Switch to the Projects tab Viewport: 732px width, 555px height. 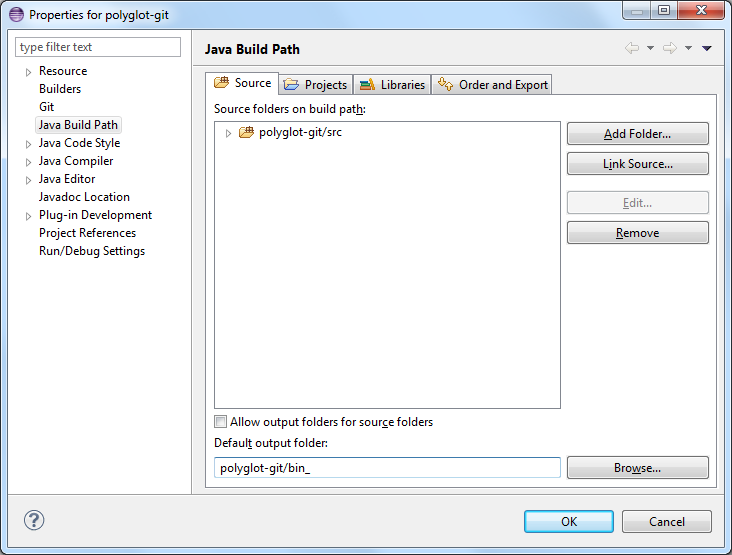pos(315,85)
